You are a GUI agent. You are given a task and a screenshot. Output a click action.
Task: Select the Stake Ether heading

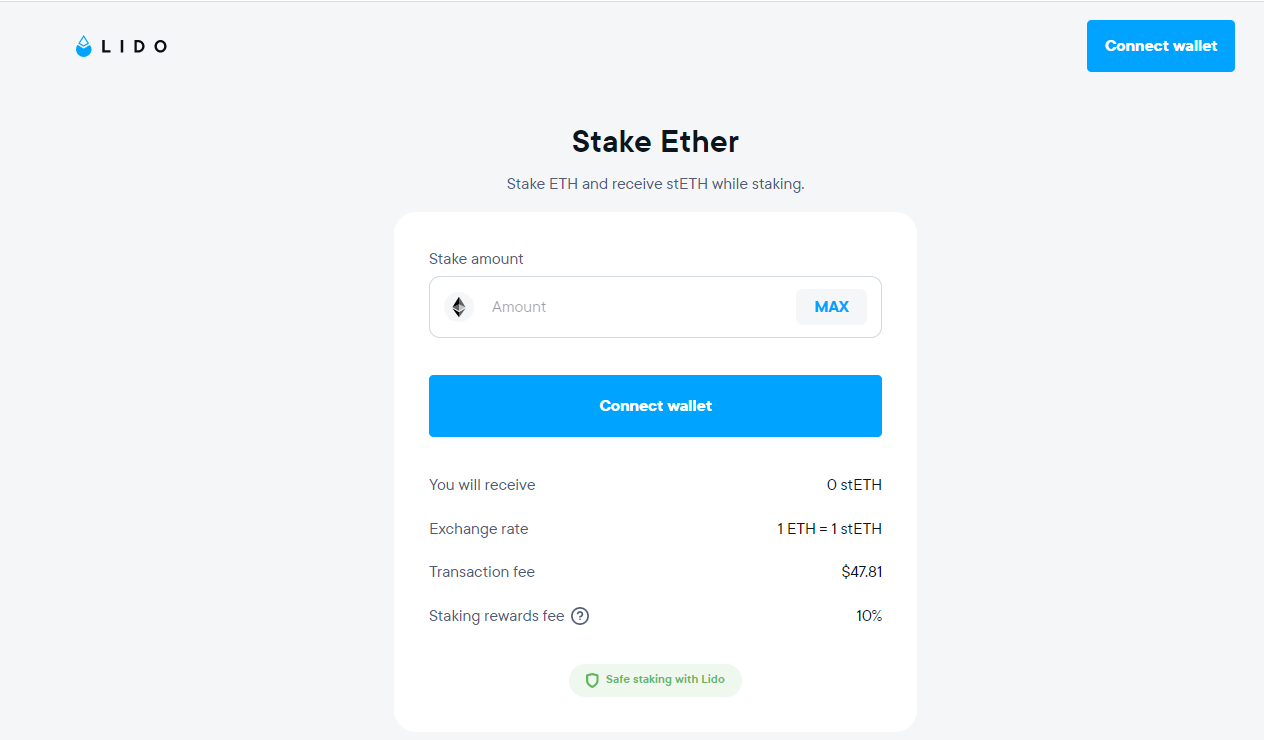[655, 142]
